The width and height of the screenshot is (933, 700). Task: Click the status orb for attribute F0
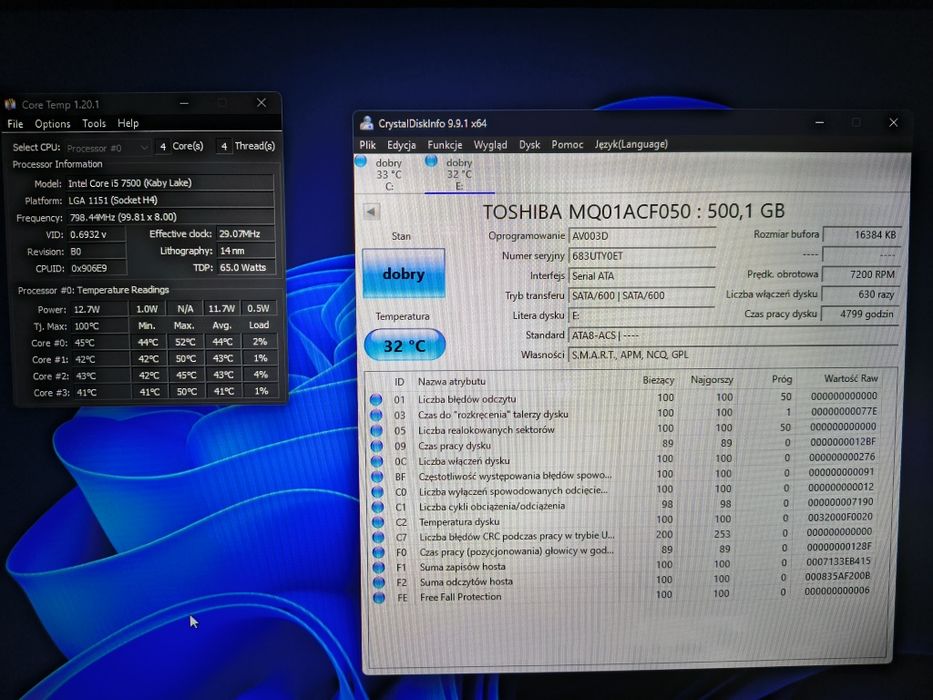[x=378, y=552]
